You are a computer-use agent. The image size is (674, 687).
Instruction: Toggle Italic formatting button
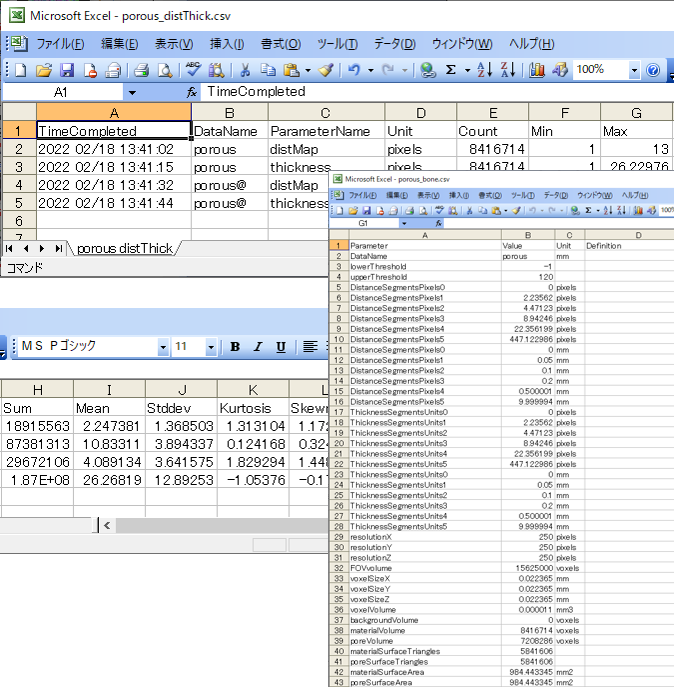[258, 347]
